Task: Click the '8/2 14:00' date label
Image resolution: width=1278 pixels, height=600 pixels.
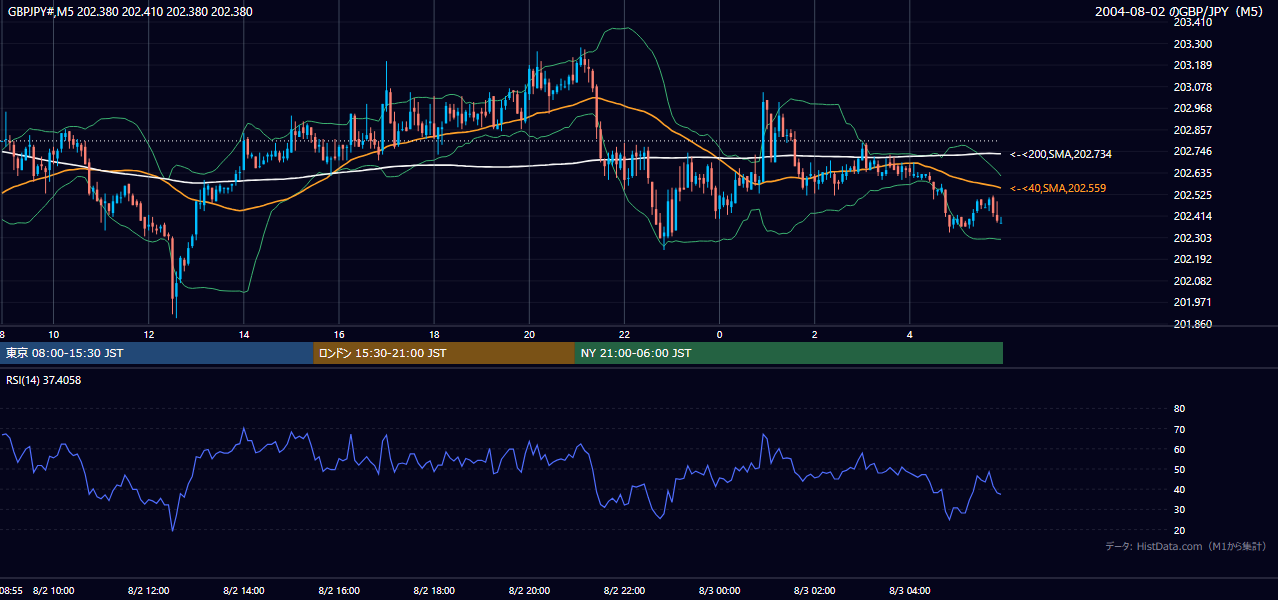Action: click(244, 591)
